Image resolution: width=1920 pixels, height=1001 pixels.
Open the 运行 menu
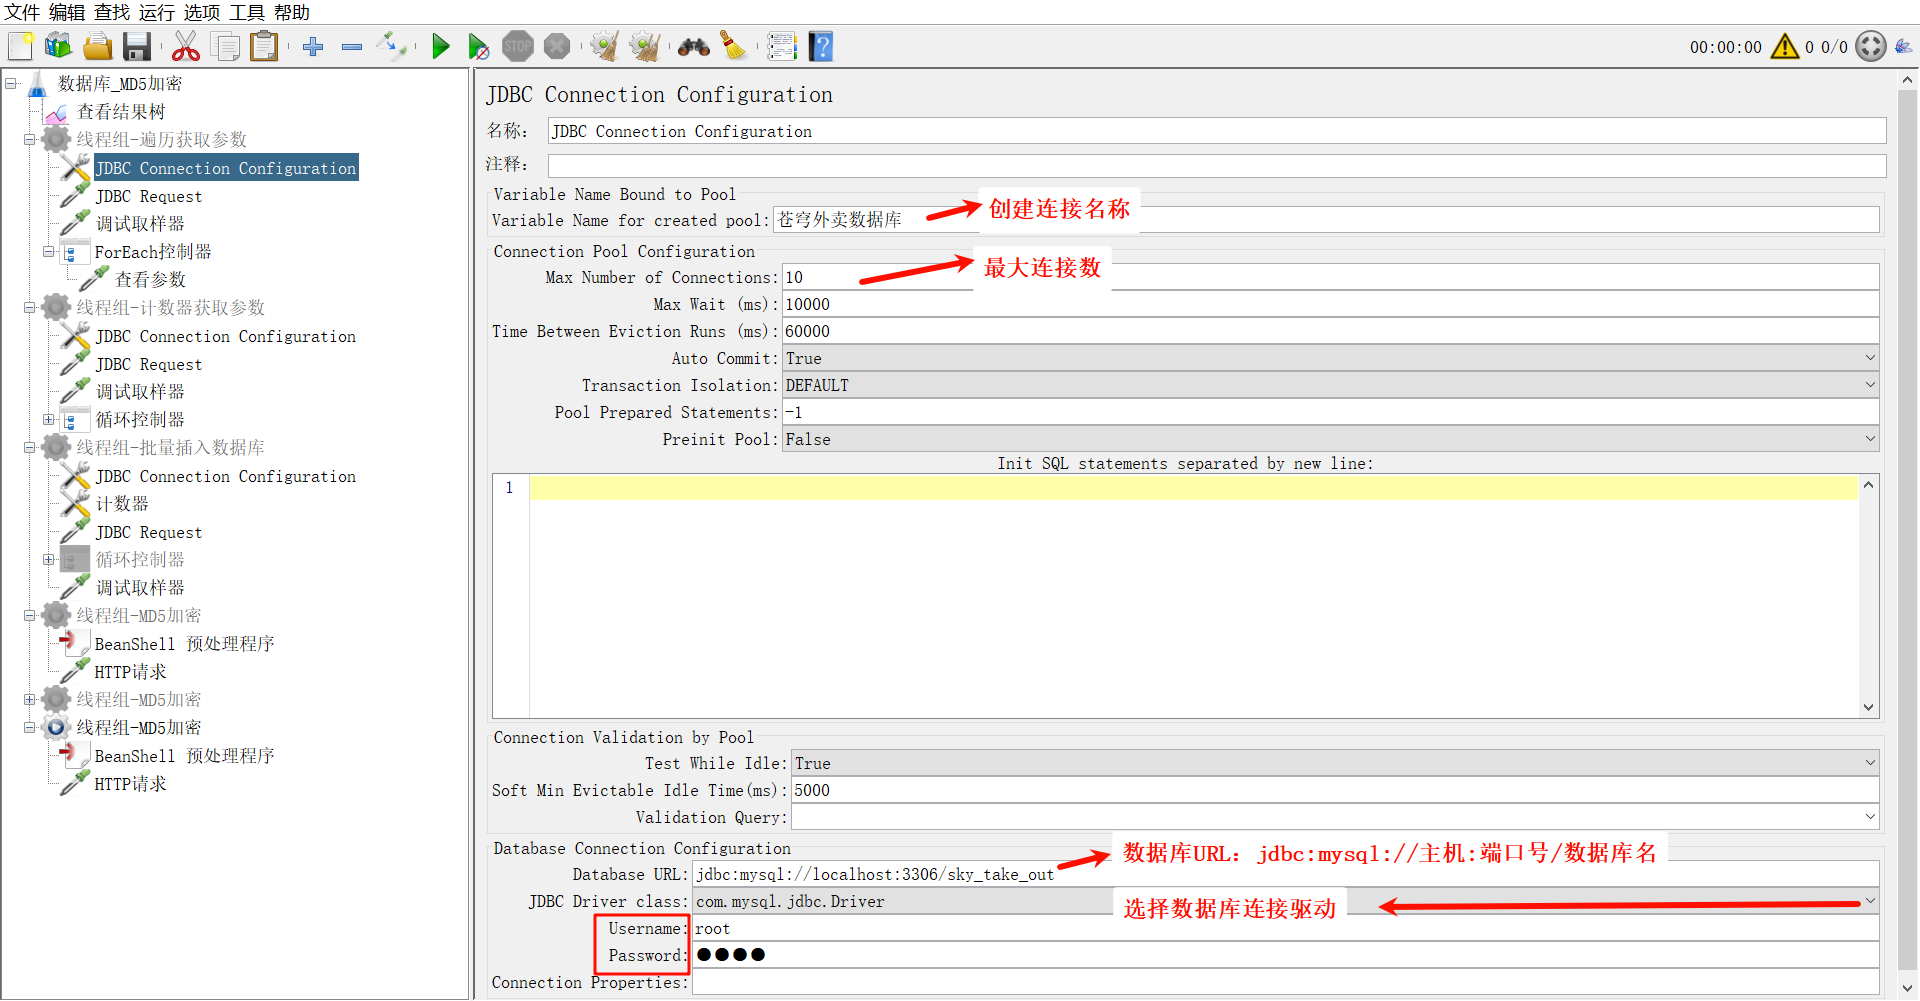[x=157, y=12]
